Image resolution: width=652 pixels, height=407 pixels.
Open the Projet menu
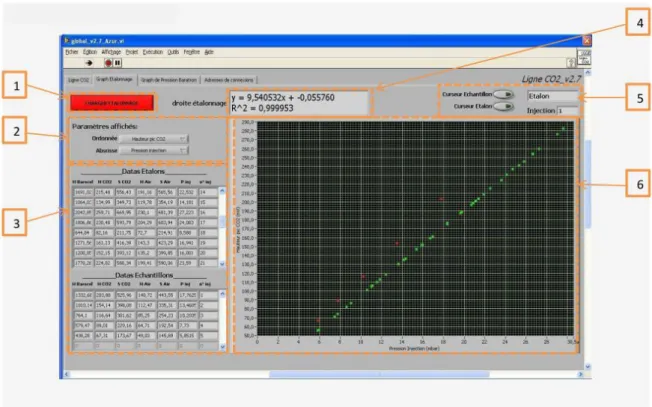point(132,52)
